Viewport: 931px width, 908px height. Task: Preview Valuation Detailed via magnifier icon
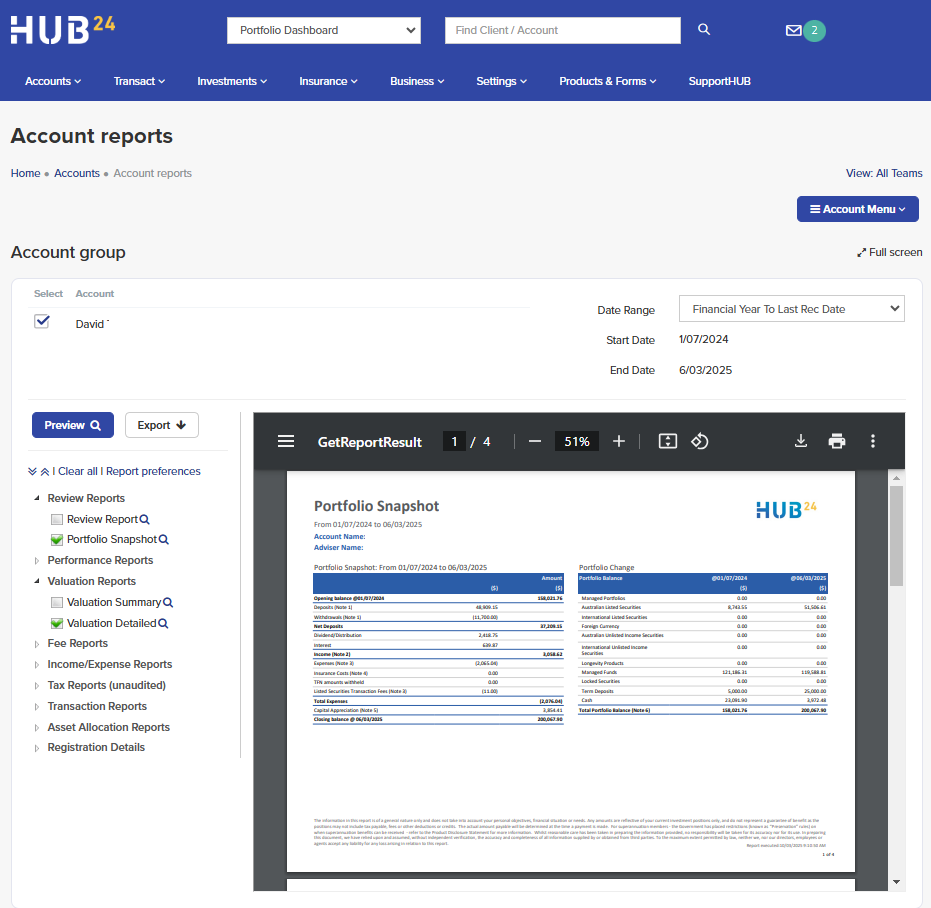(x=163, y=624)
